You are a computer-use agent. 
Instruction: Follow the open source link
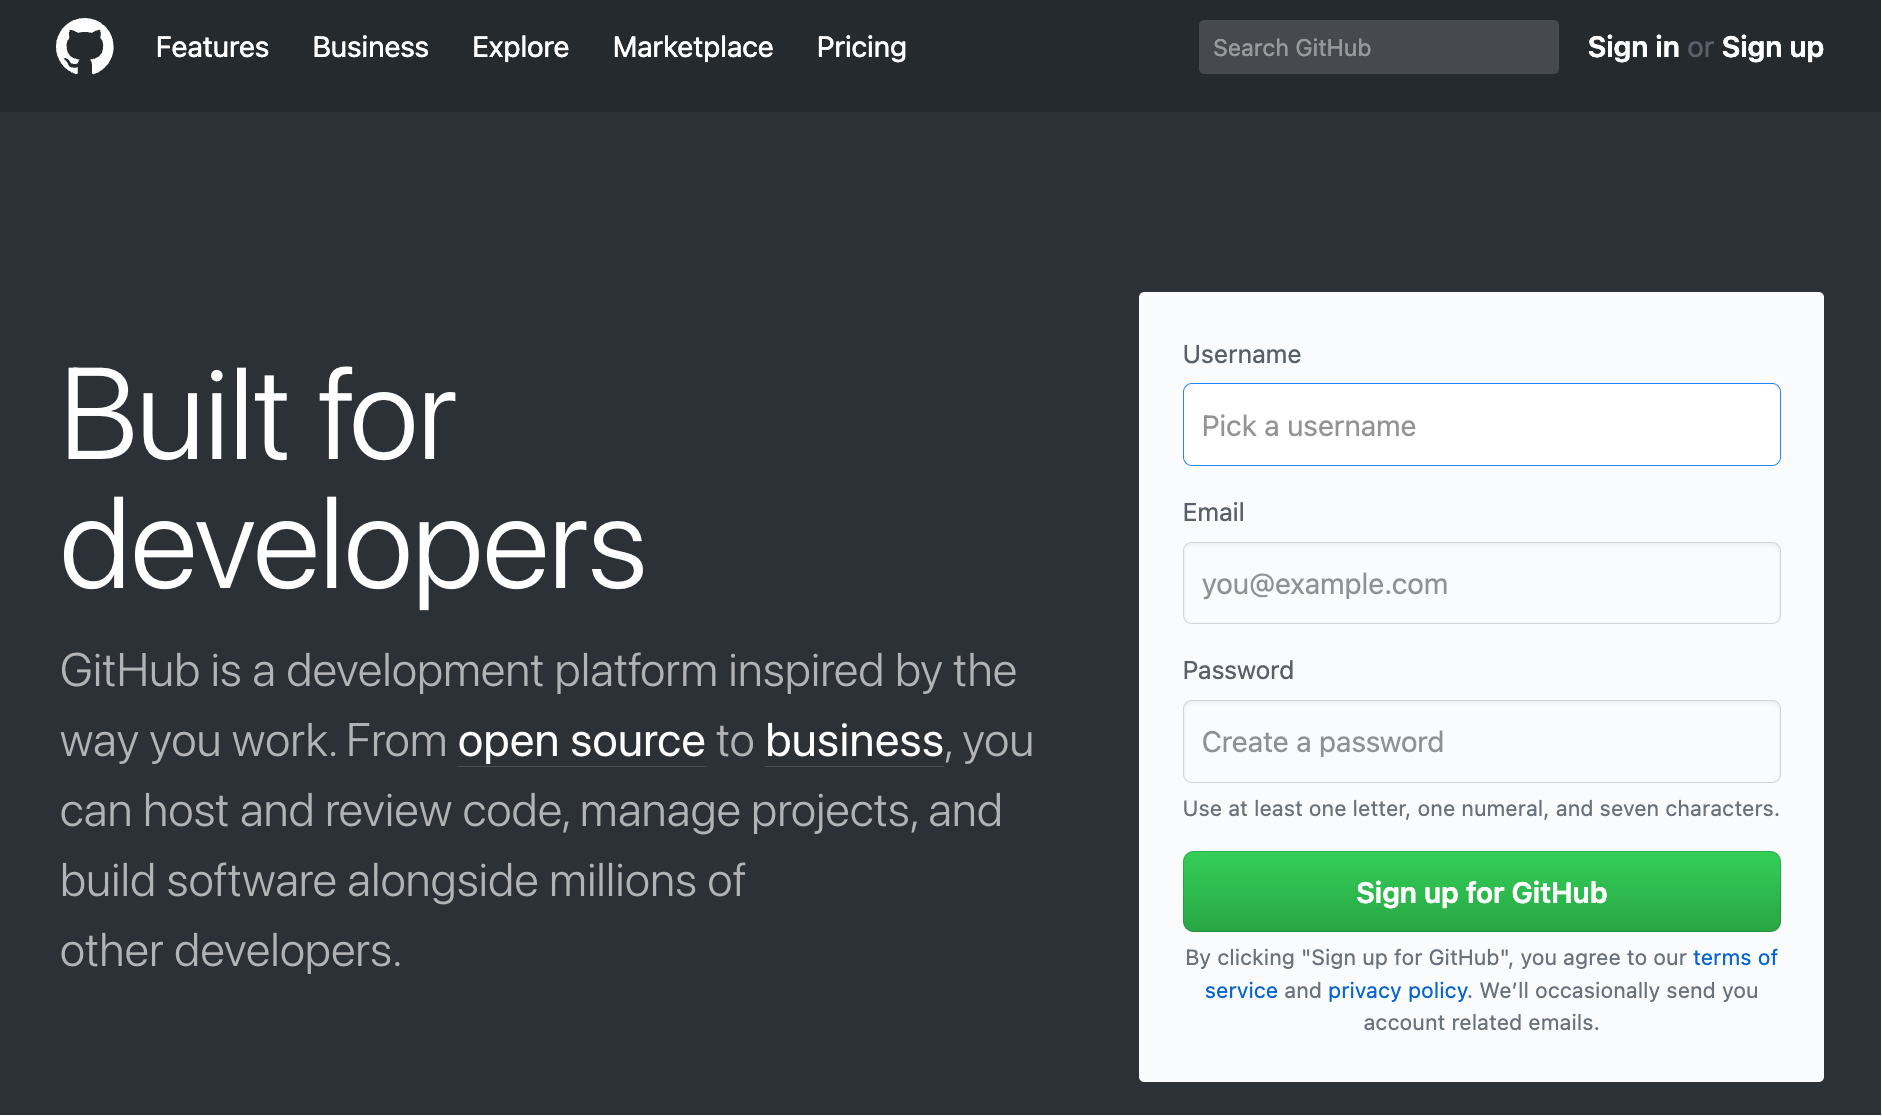click(581, 741)
